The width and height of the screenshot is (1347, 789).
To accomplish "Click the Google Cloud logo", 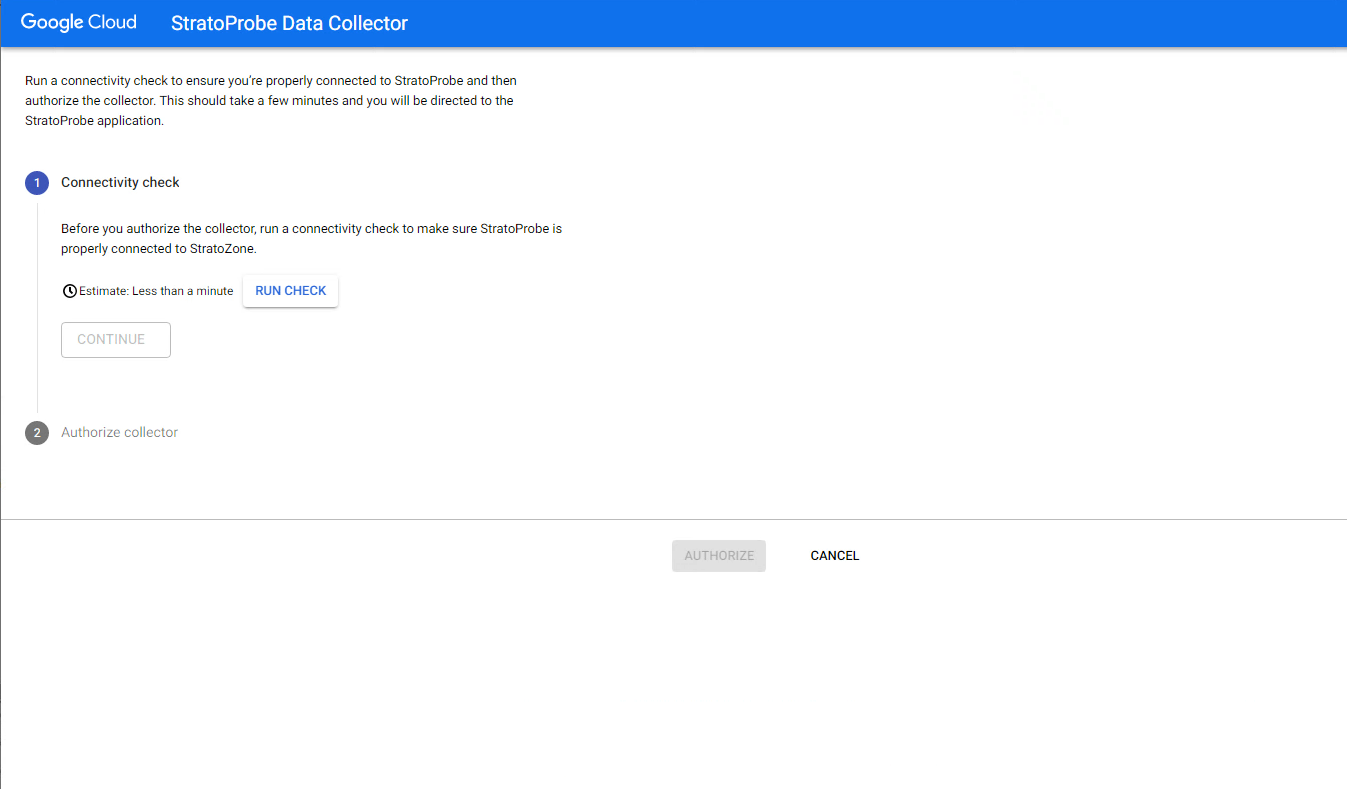I will pyautogui.click(x=79, y=22).
